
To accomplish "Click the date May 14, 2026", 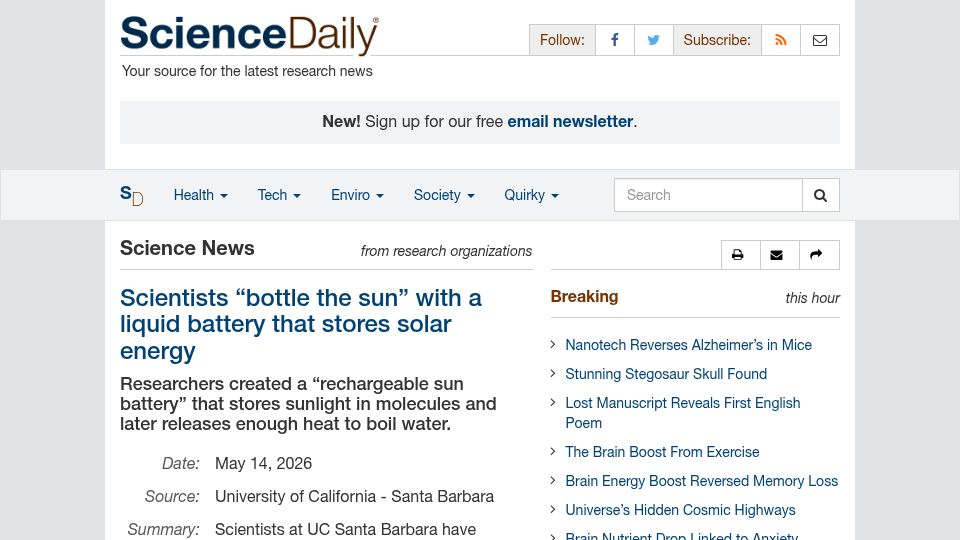I will click(x=263, y=463).
